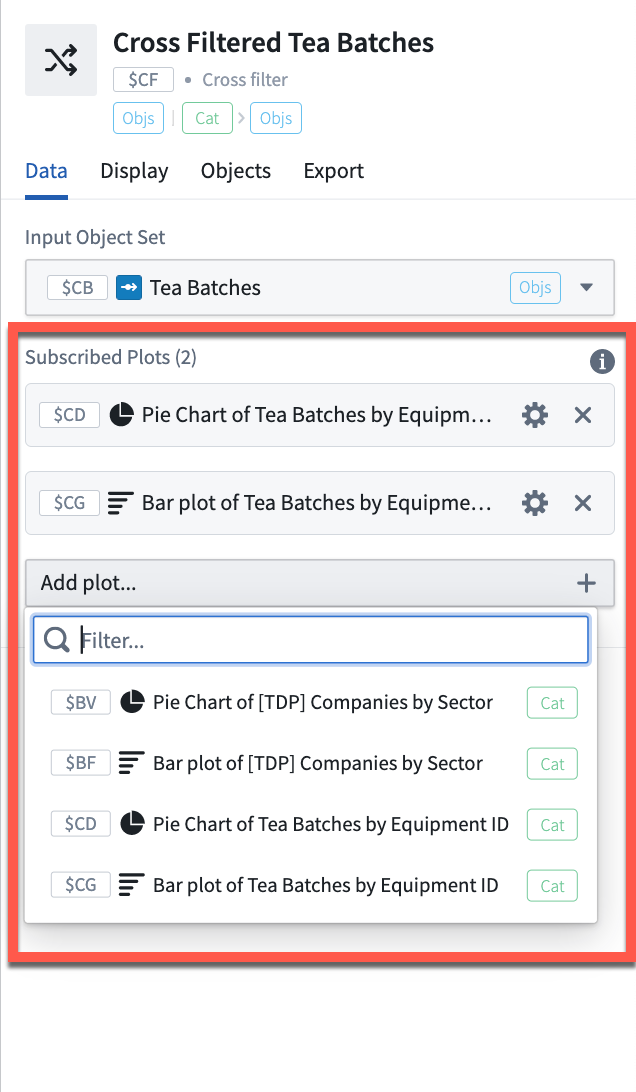This screenshot has height=1092, width=636.
Task: Switch to the Data tab
Action: (47, 171)
